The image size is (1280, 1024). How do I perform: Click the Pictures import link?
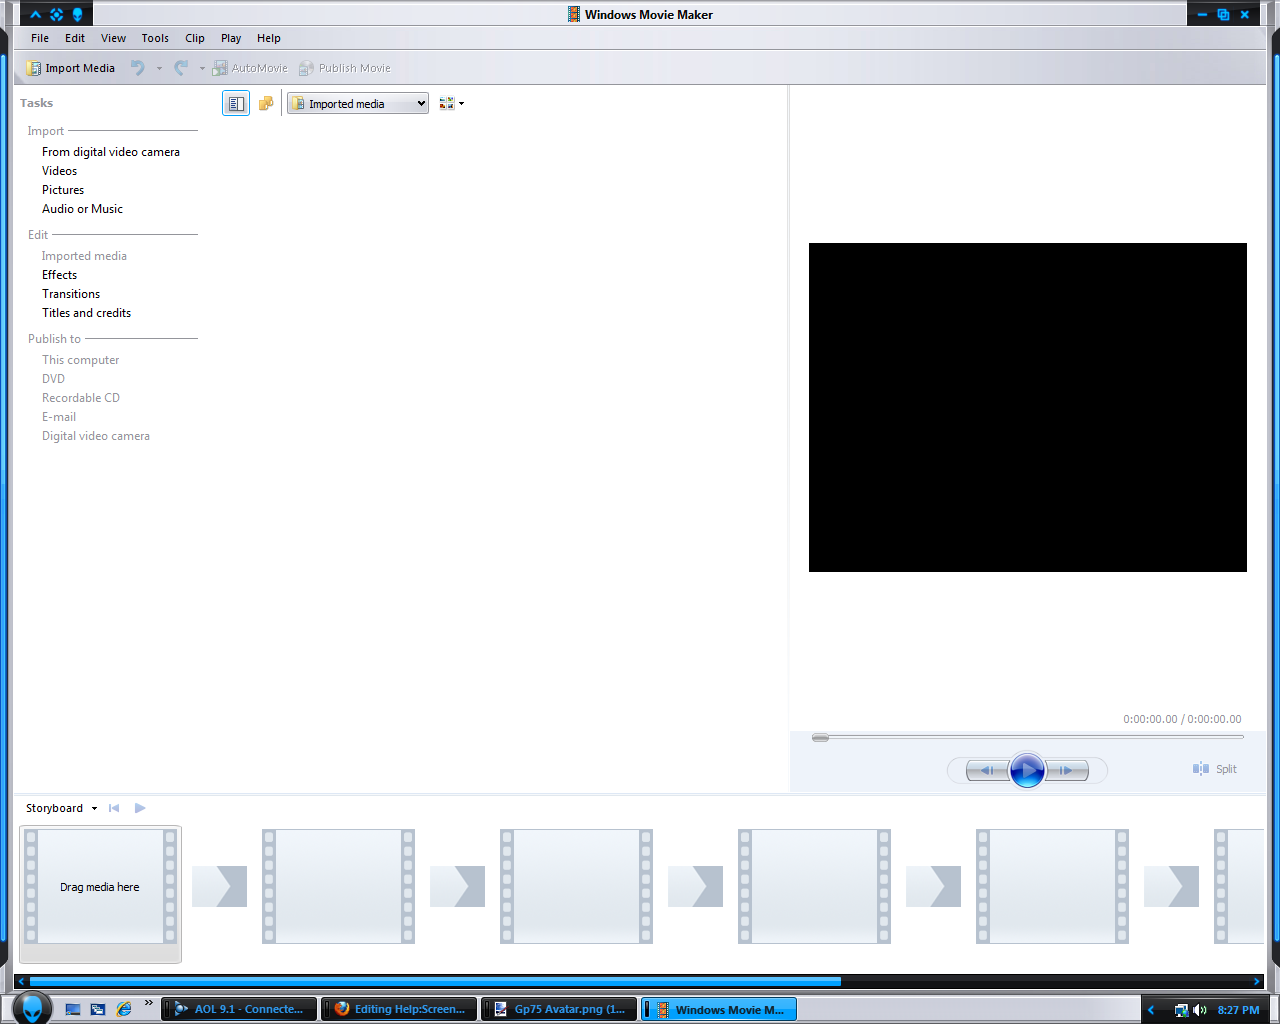click(63, 190)
